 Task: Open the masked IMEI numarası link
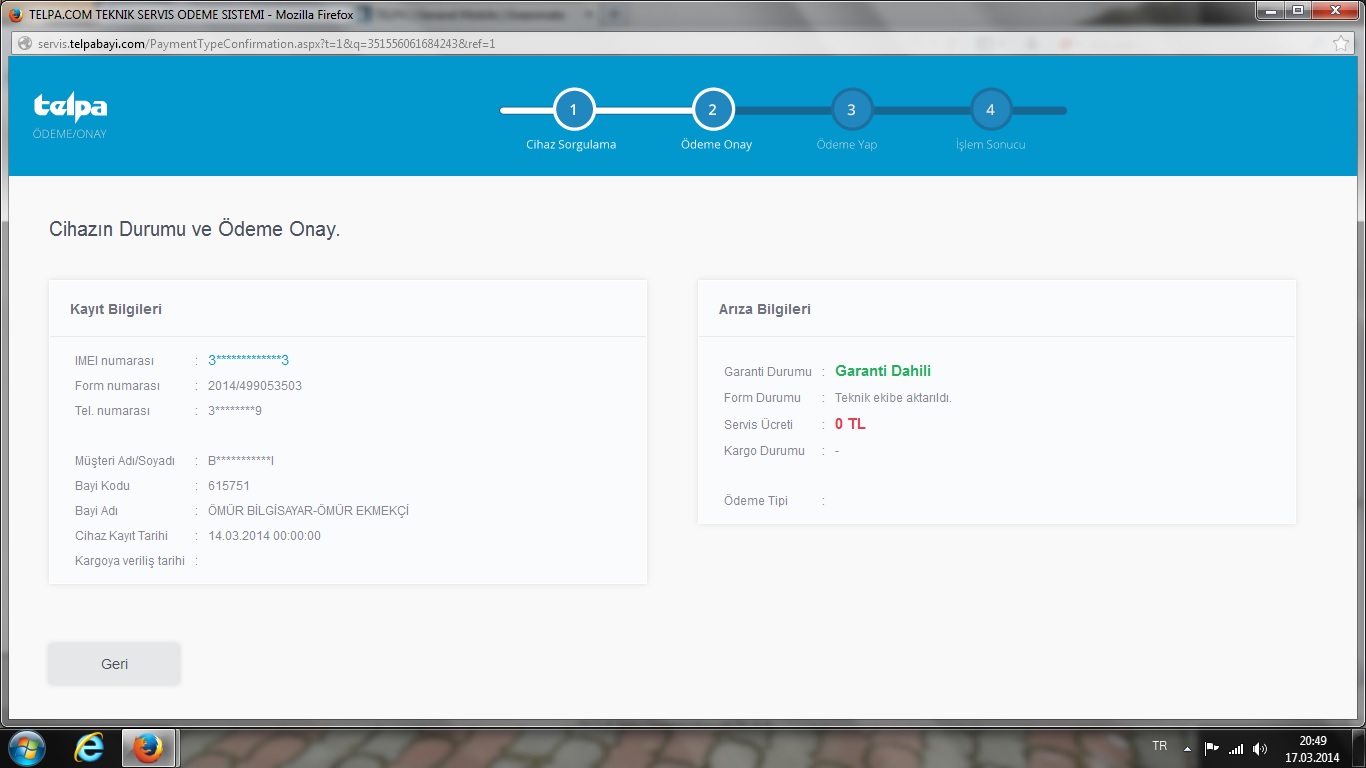coord(248,360)
